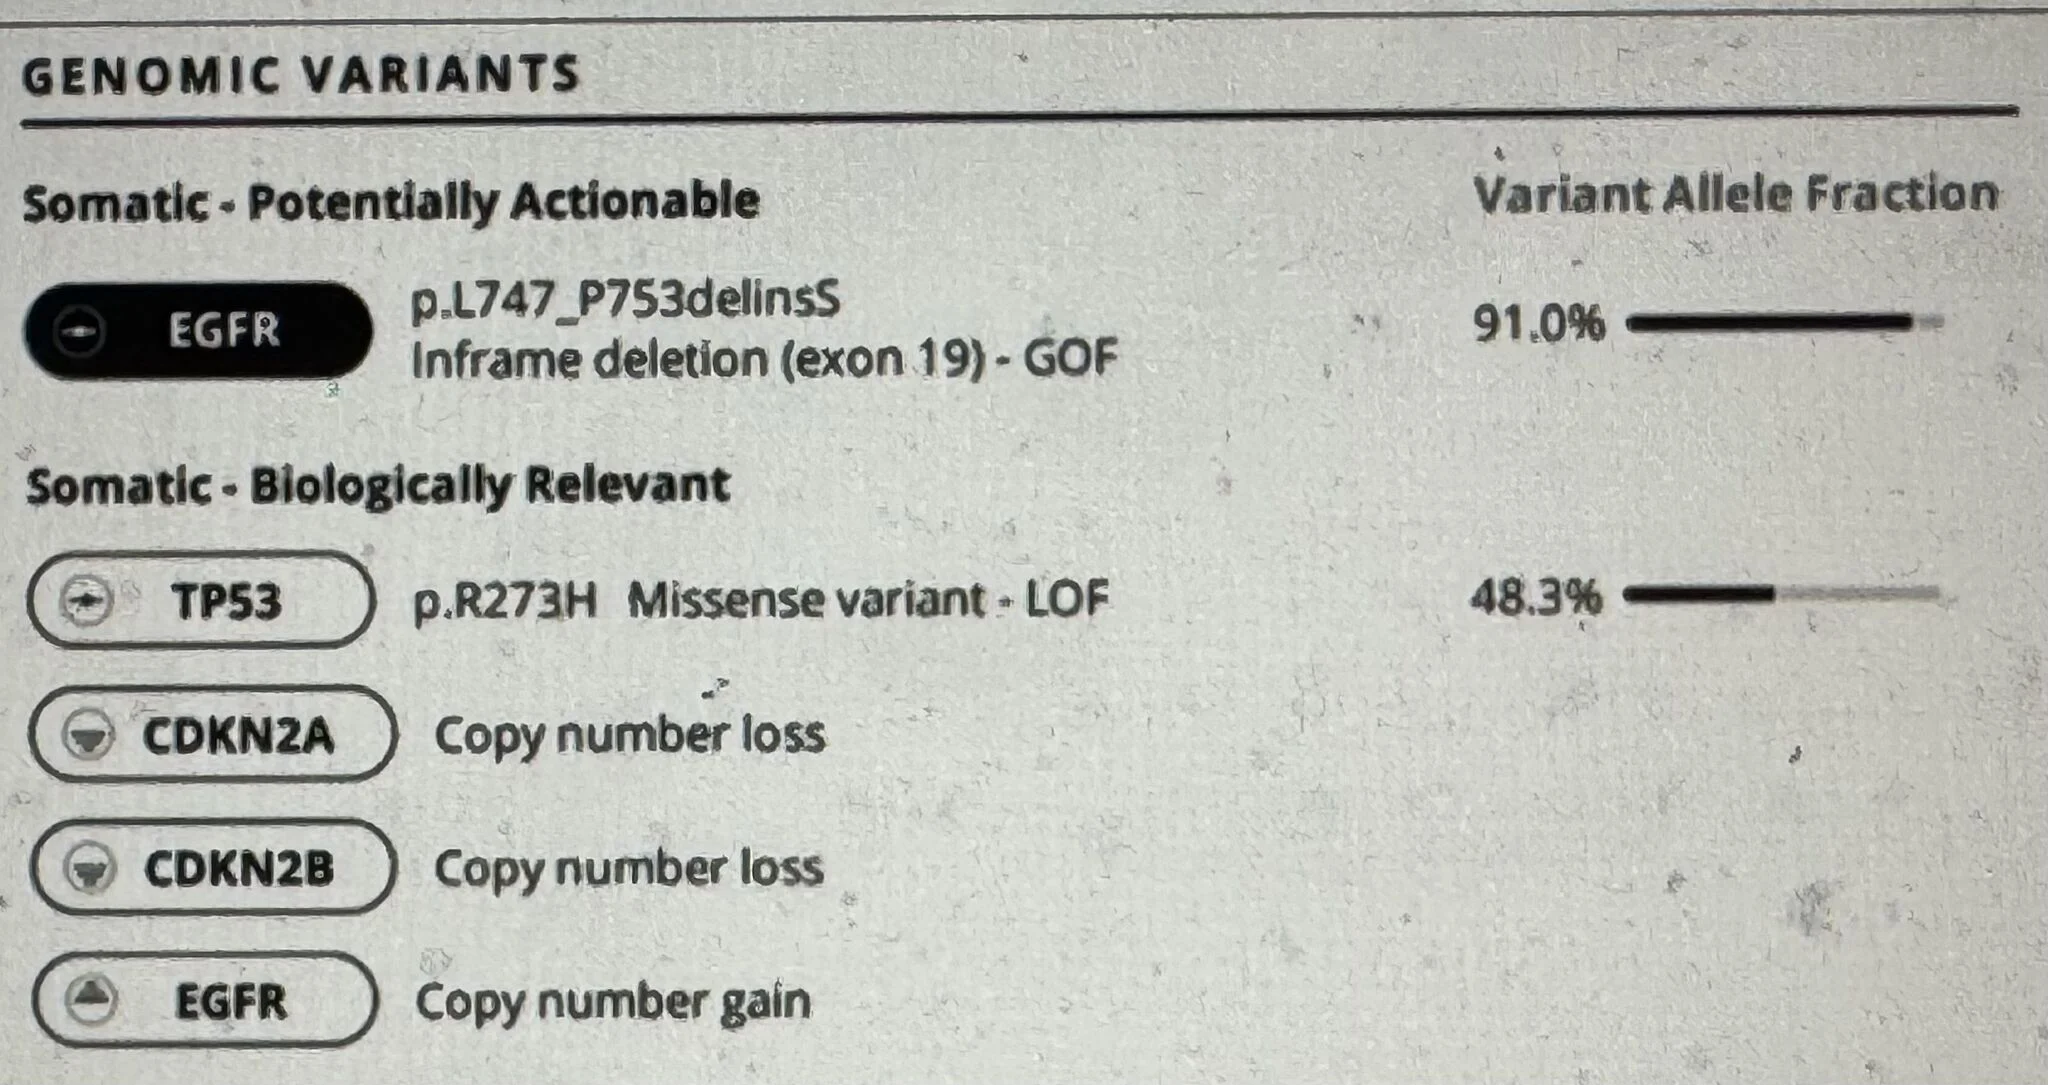
Task: Select the TP53 gene badge
Action: click(x=202, y=600)
